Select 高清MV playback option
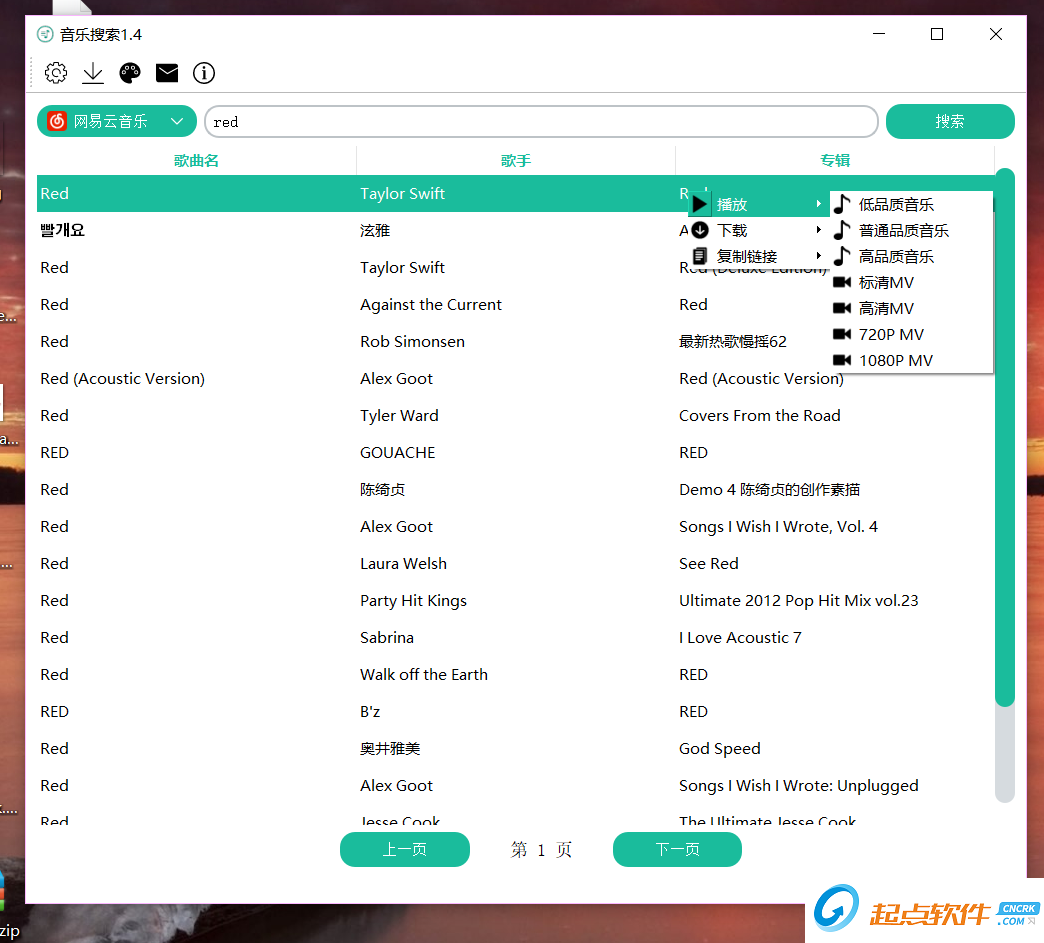 912,308
